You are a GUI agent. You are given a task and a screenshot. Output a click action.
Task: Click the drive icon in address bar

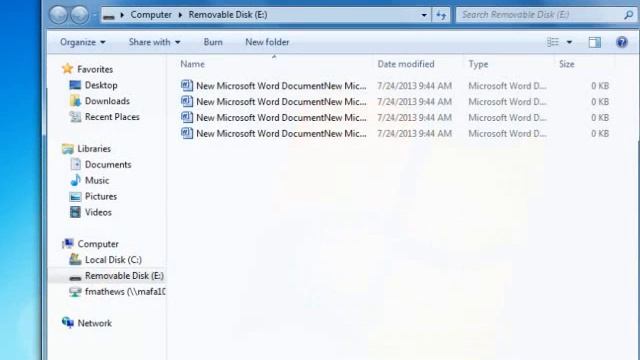[109, 16]
